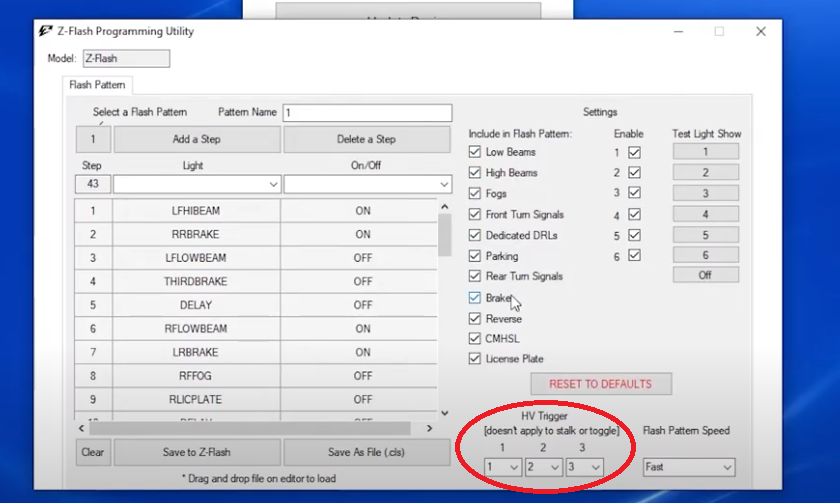840x503 pixels.
Task: Start Test Light Show 4
Action: point(706,214)
